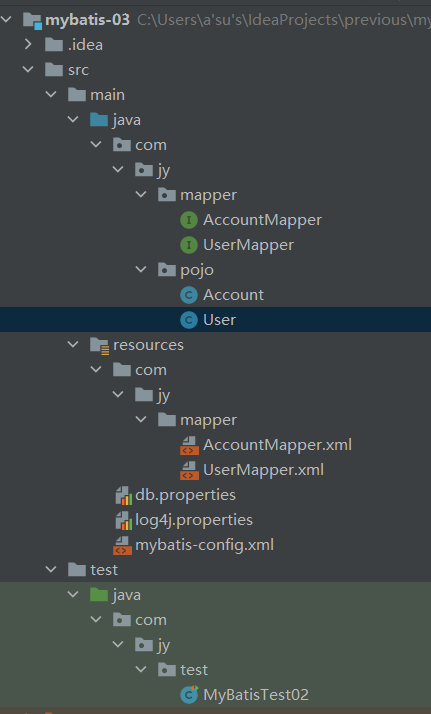Collapse the java folder under test

73,594
